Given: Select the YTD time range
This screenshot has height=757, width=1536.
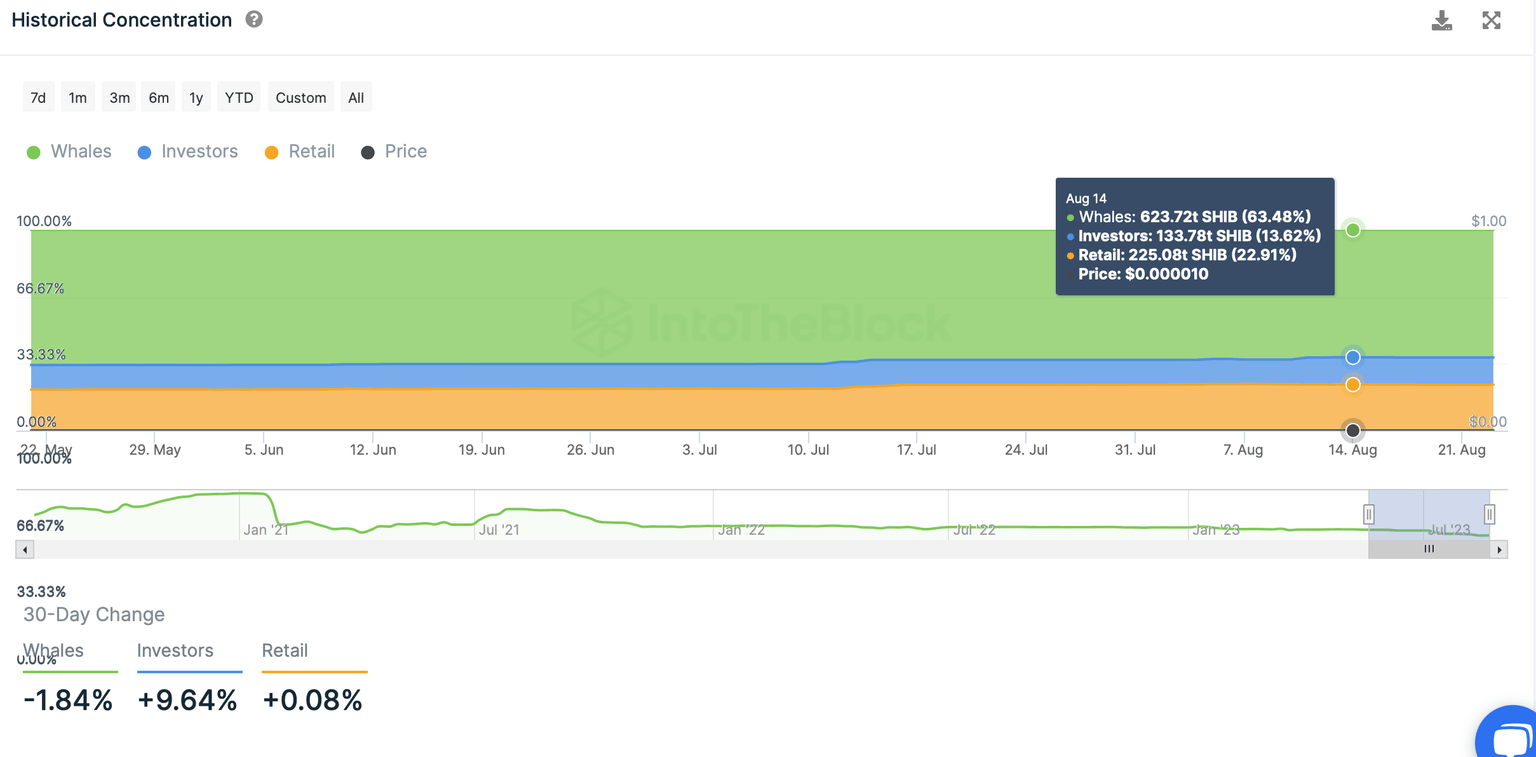Looking at the screenshot, I should pyautogui.click(x=238, y=97).
